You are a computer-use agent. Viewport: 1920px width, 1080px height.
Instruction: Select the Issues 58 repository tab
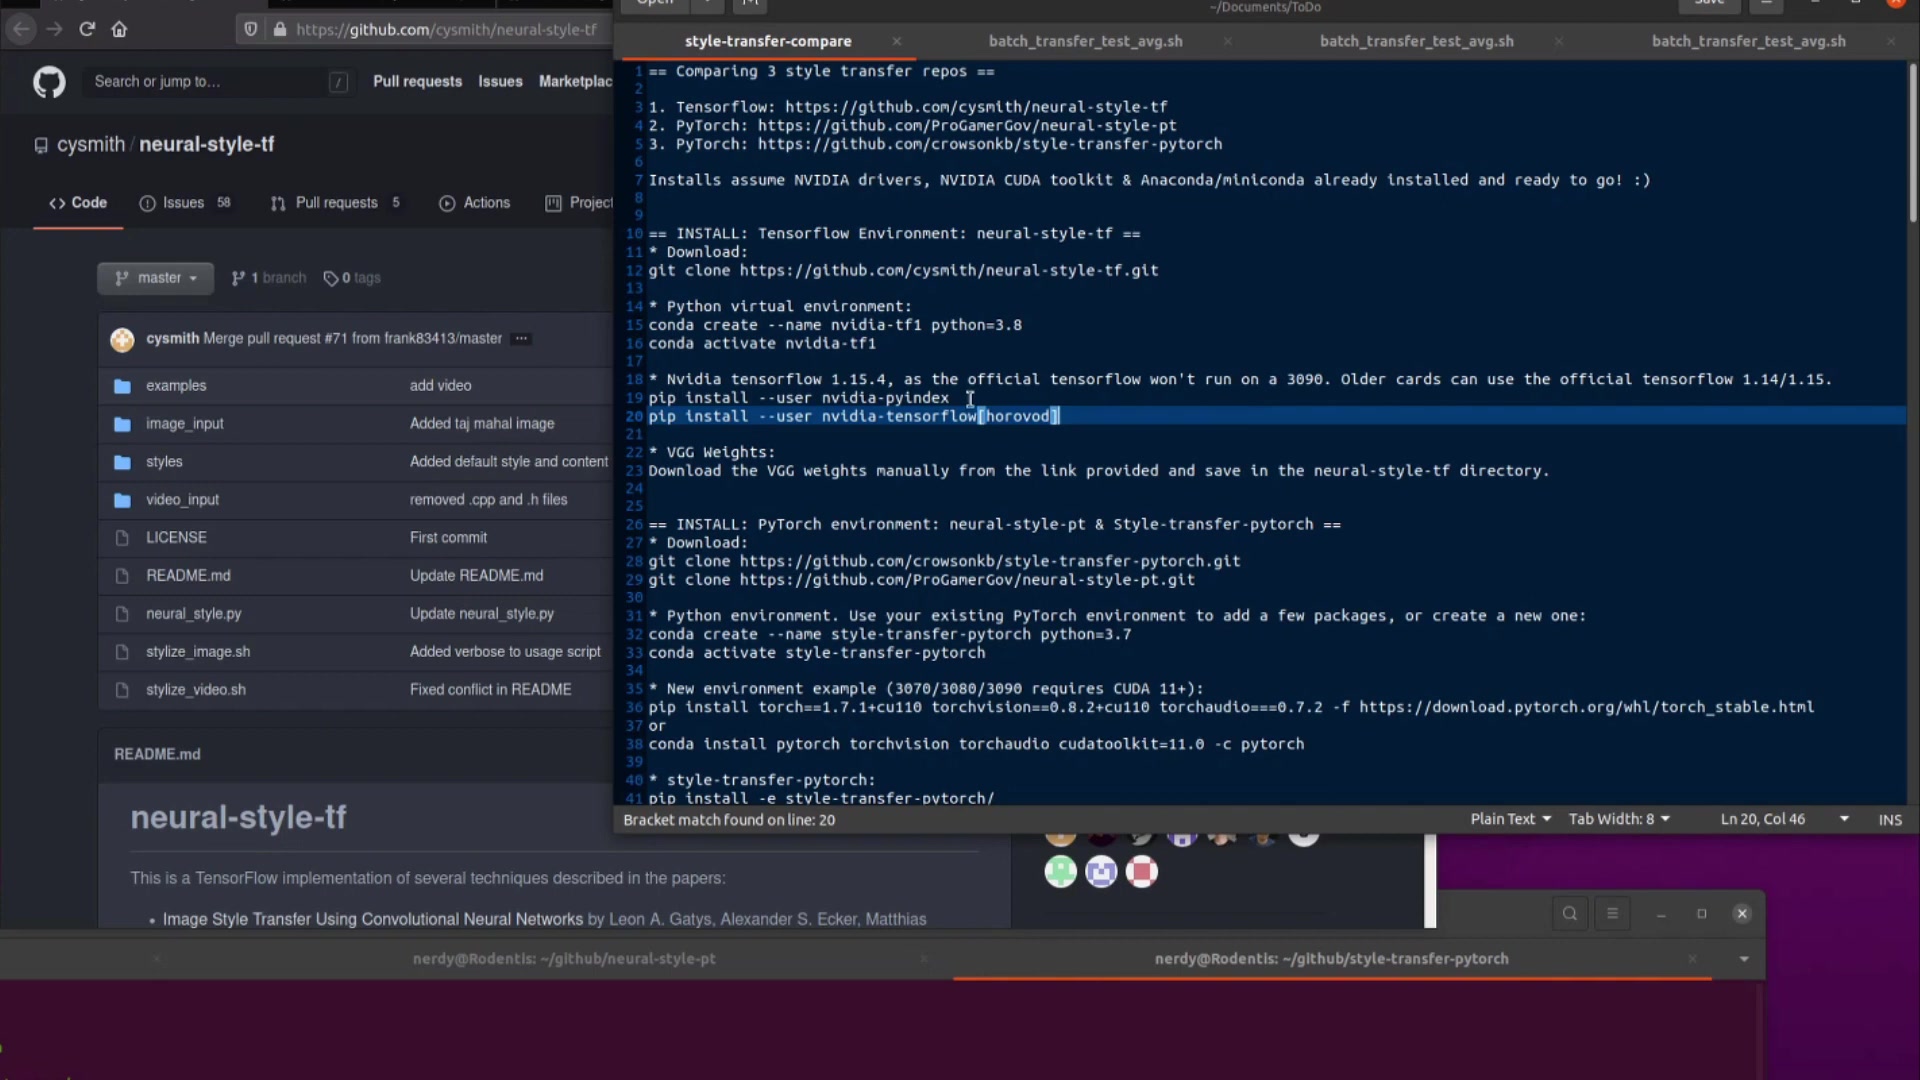click(x=185, y=203)
